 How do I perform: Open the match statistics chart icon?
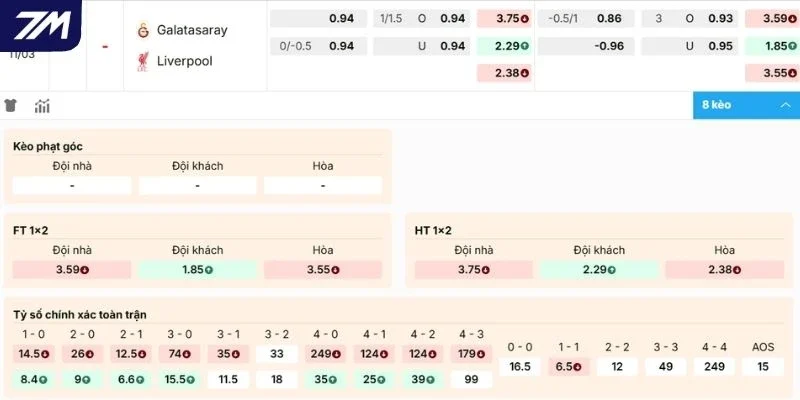point(42,106)
